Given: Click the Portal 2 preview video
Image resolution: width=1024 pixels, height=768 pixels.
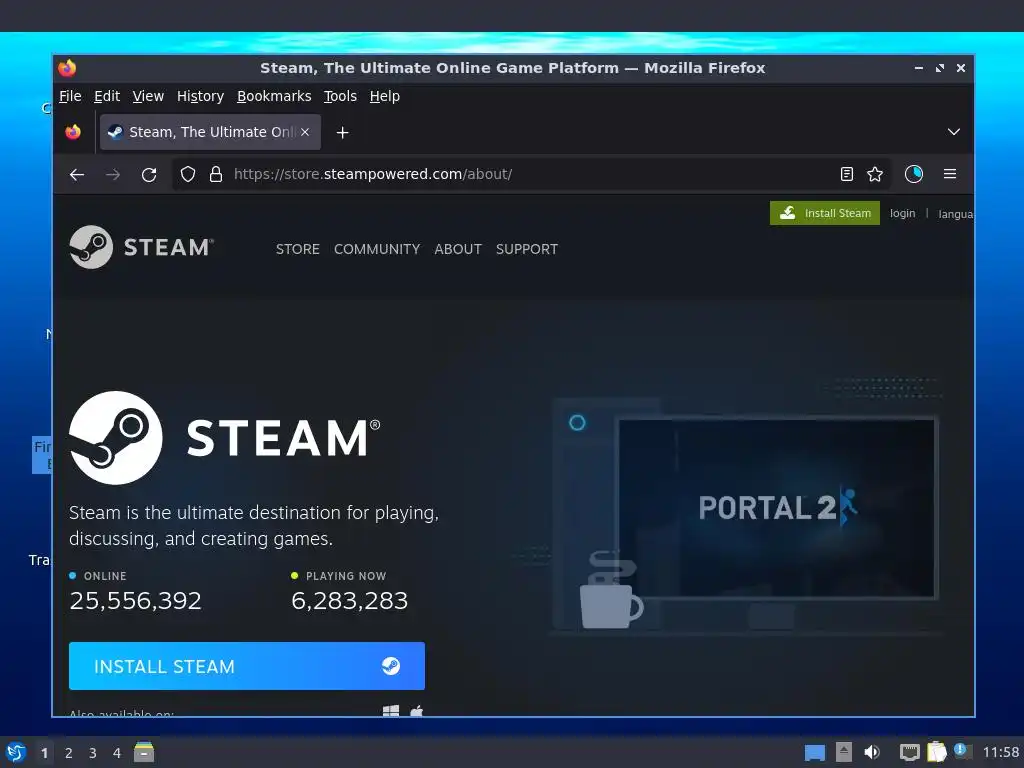Looking at the screenshot, I should pyautogui.click(x=776, y=508).
